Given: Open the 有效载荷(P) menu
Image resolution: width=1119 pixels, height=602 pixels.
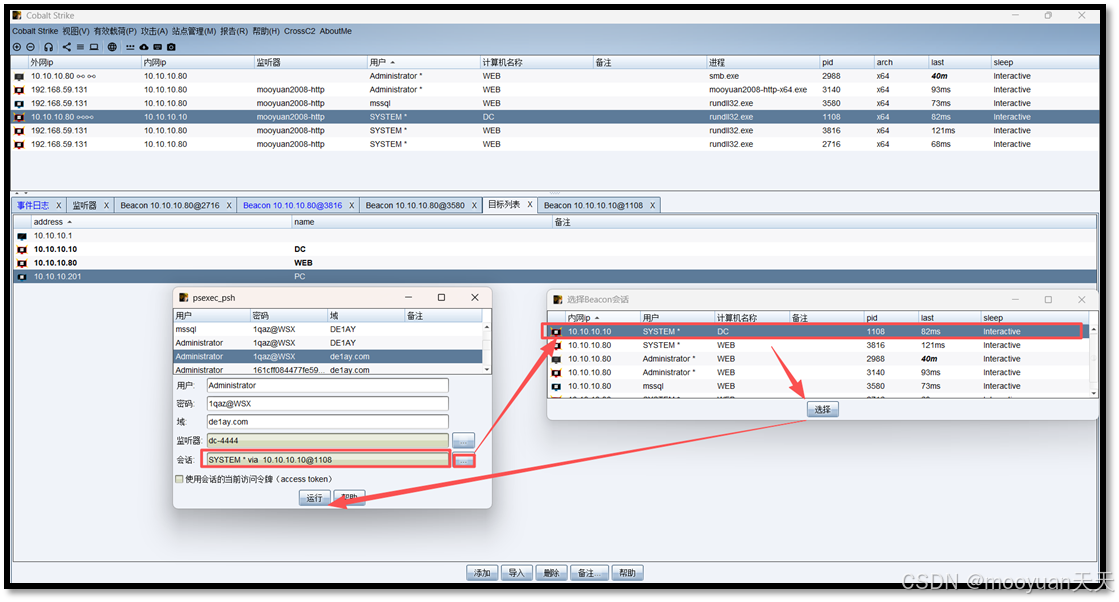Looking at the screenshot, I should (x=115, y=31).
